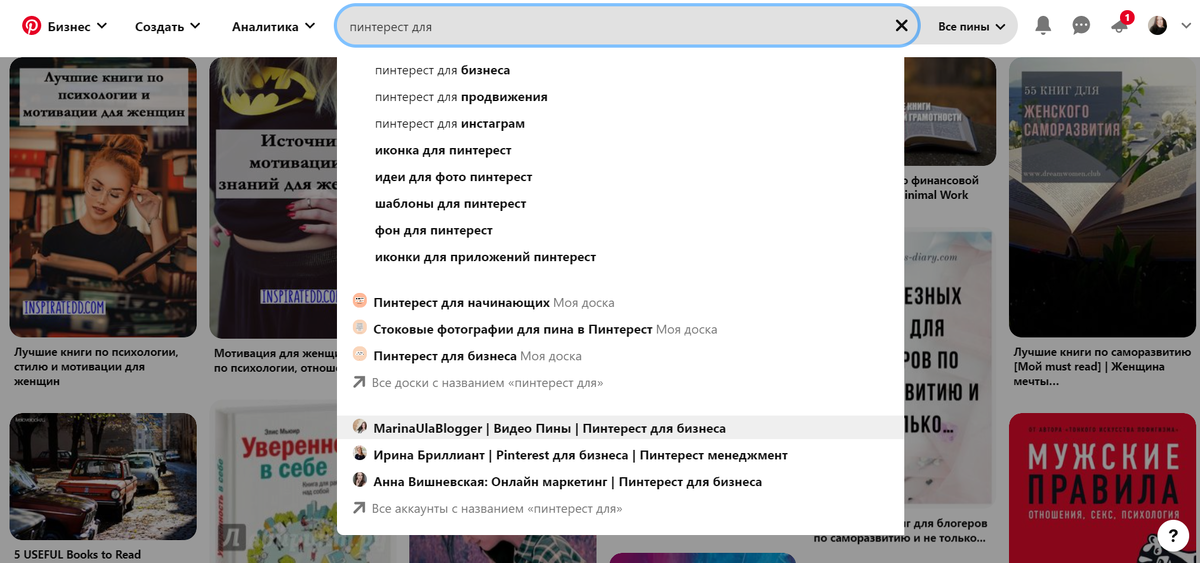The width and height of the screenshot is (1200, 563).
Task: Click the Pinterest logo icon
Action: [x=31, y=26]
